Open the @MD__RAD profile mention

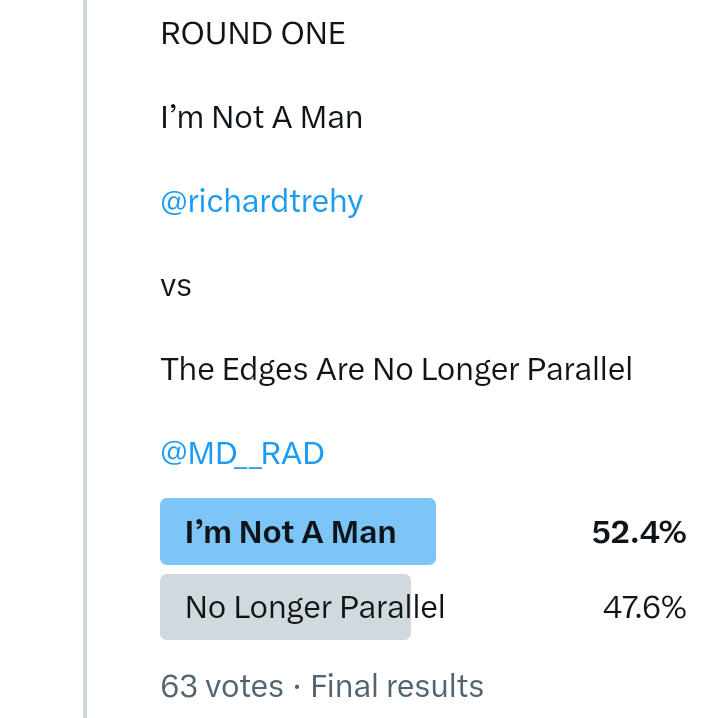point(242,453)
